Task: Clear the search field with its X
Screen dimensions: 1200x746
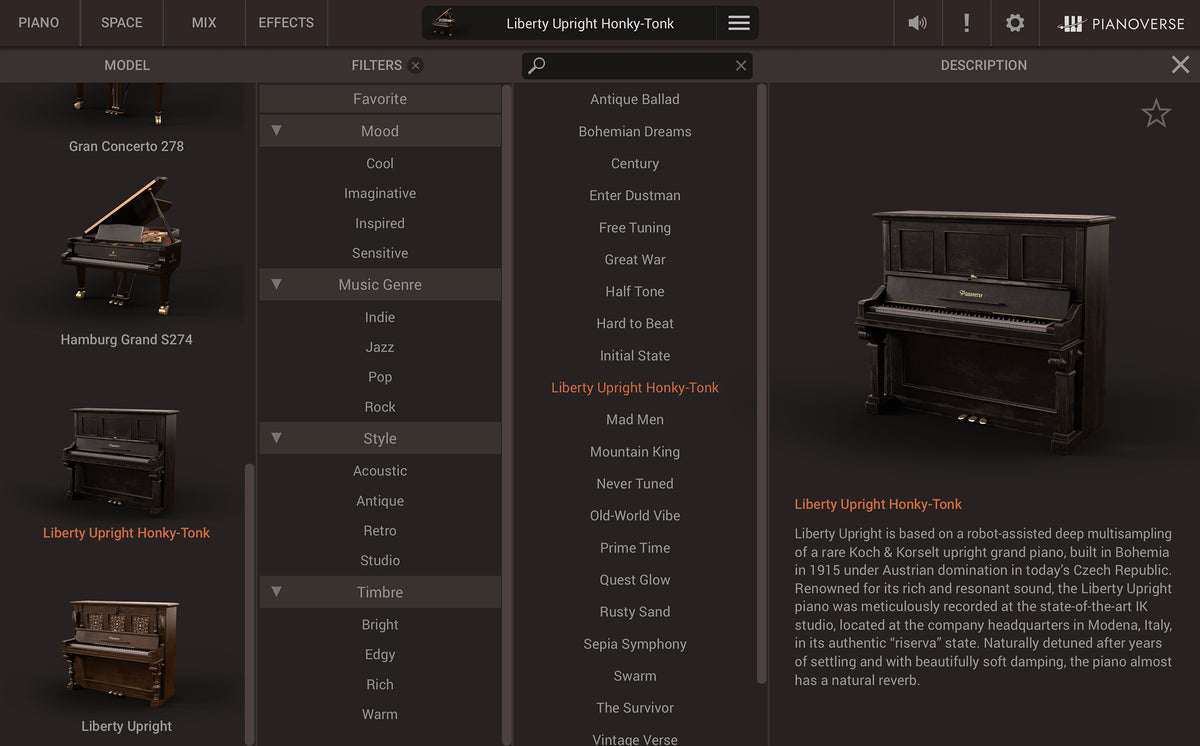Action: (x=741, y=65)
